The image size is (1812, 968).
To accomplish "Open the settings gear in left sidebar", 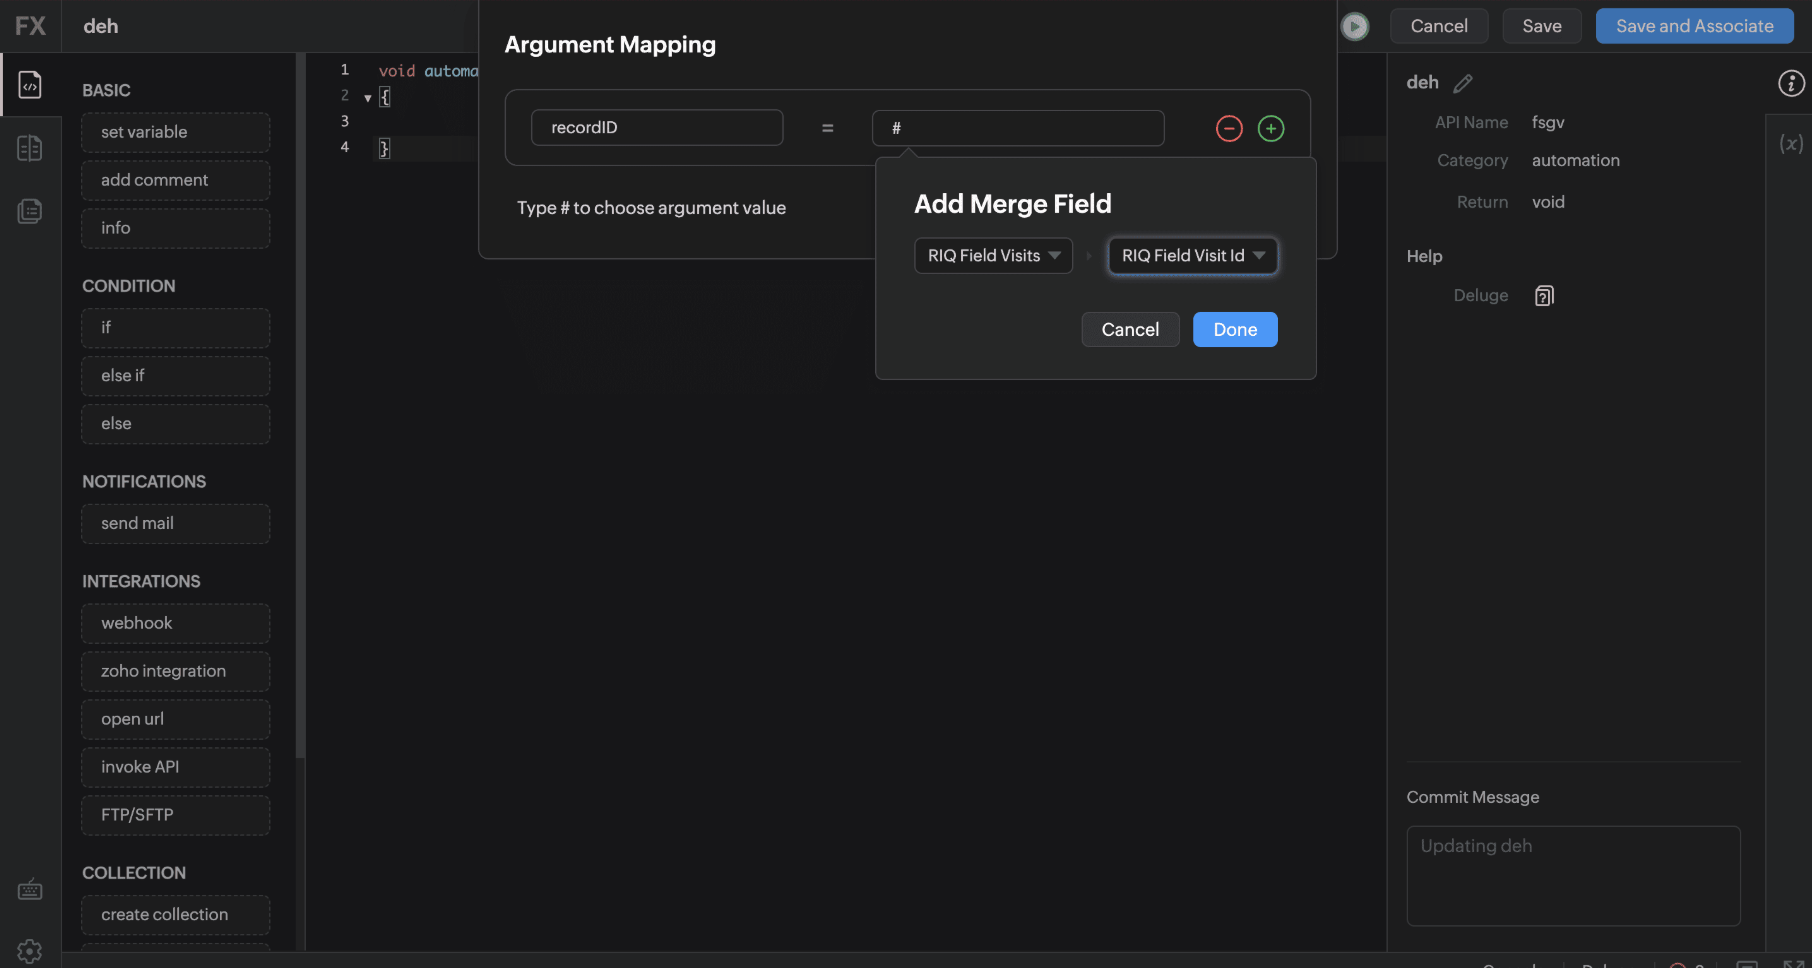I will coord(30,951).
